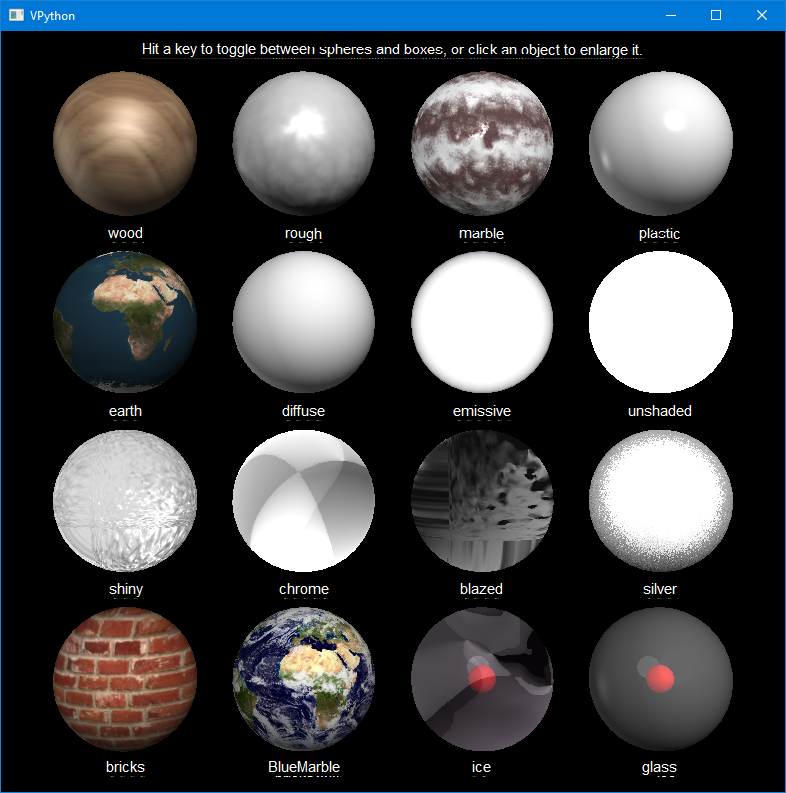Screen dimensions: 786x793
Task: Select the emissive glowing sphere
Action: point(482,322)
